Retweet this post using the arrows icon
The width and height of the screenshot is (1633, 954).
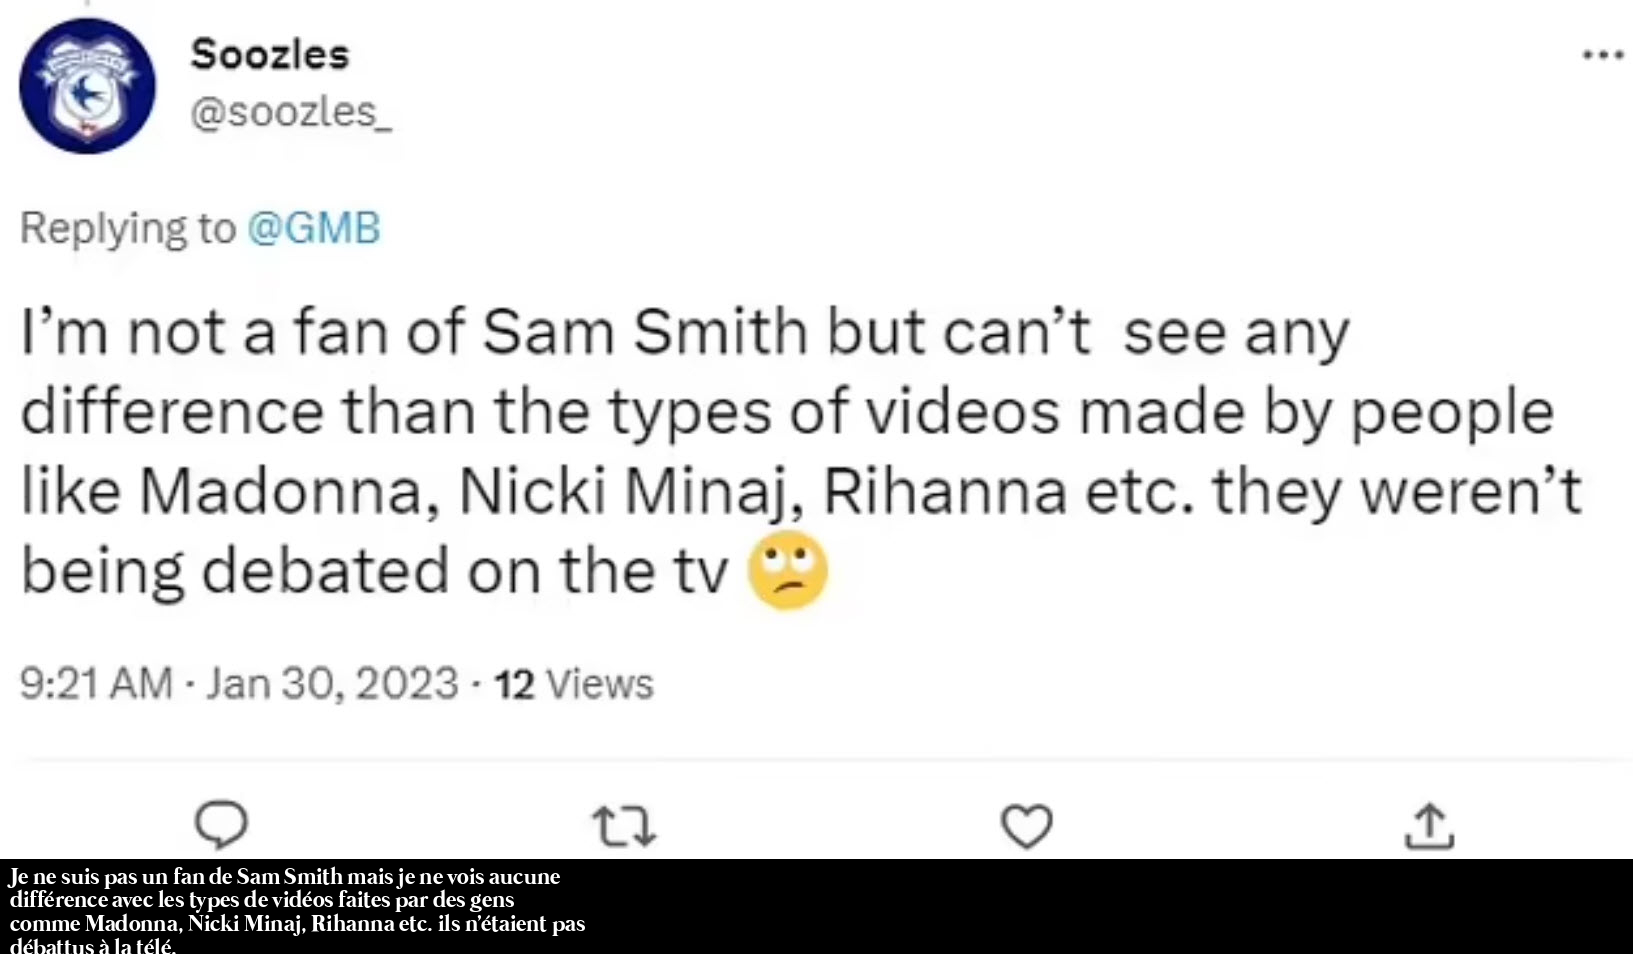[624, 827]
